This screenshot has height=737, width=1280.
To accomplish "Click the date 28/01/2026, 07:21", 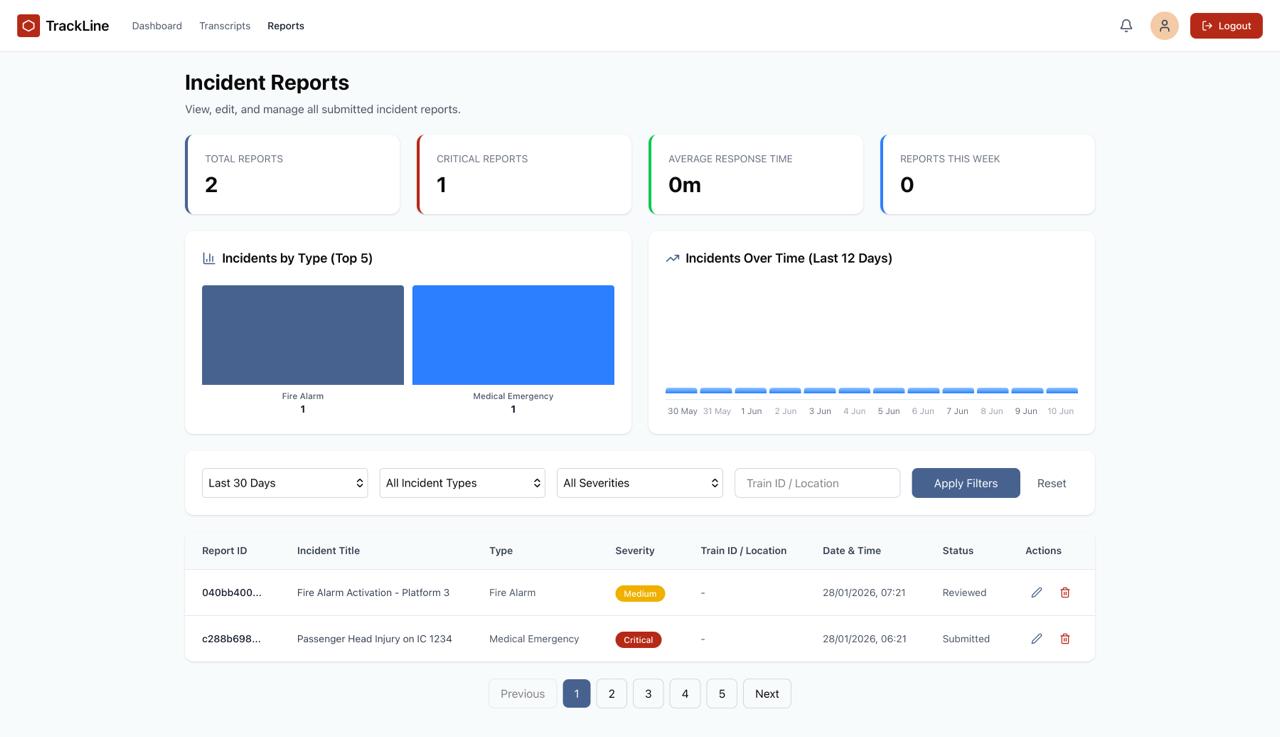I will click(x=864, y=592).
